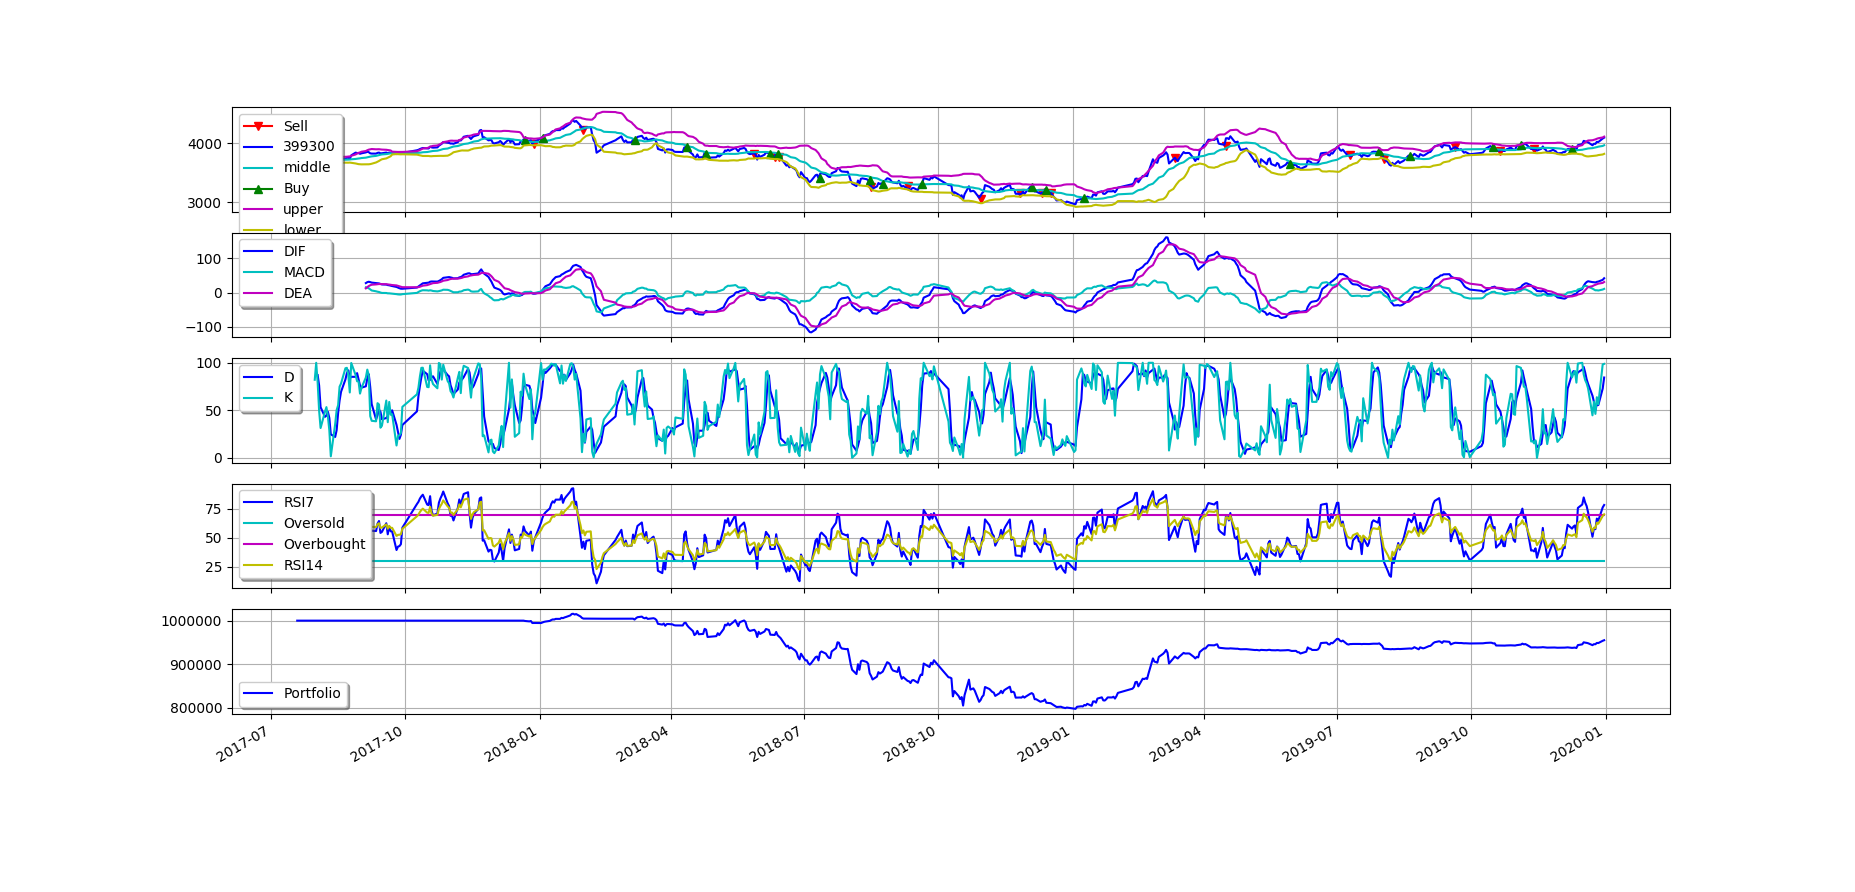The width and height of the screenshot is (1855, 892).
Task: Click the 2019-04 x-axis date label
Action: [x=1176, y=745]
